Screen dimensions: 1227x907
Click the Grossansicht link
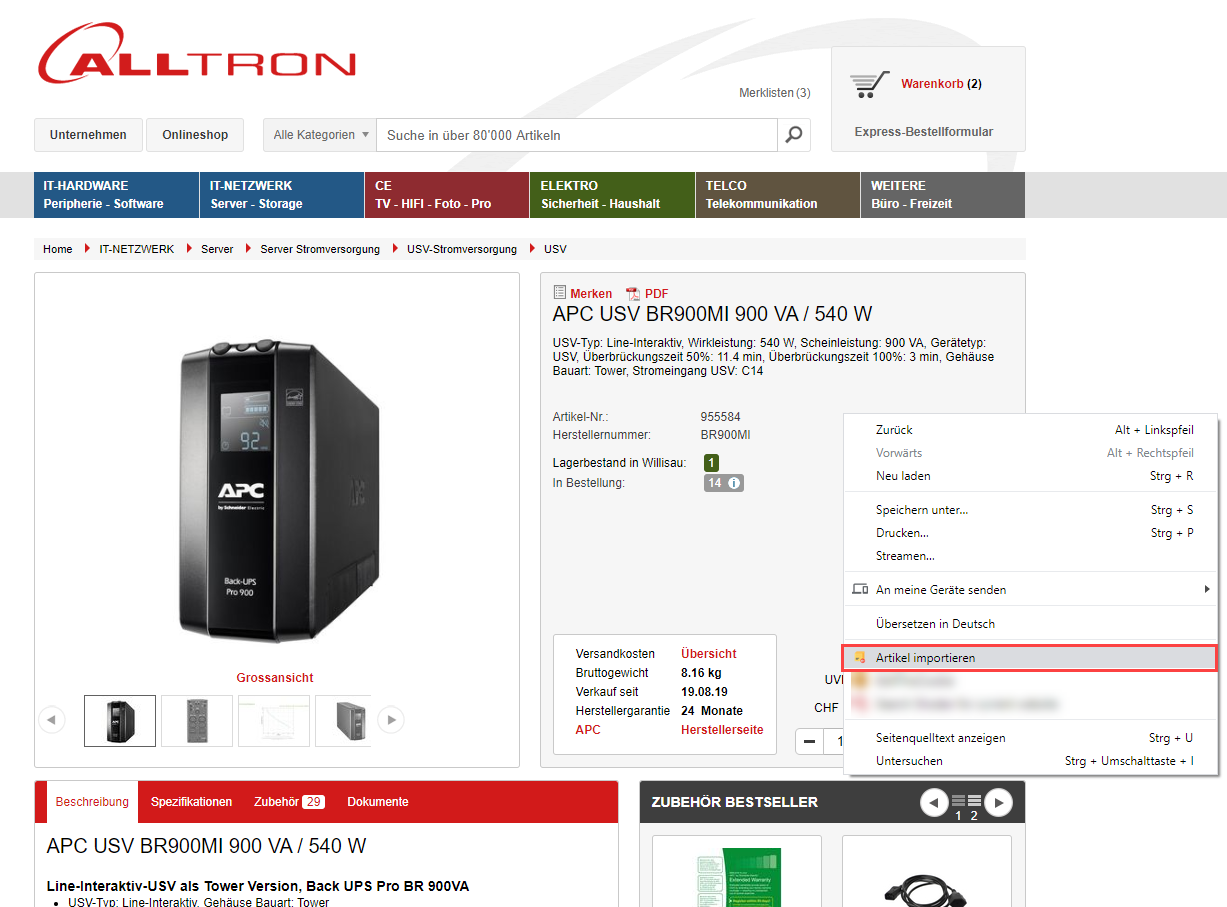(x=275, y=678)
